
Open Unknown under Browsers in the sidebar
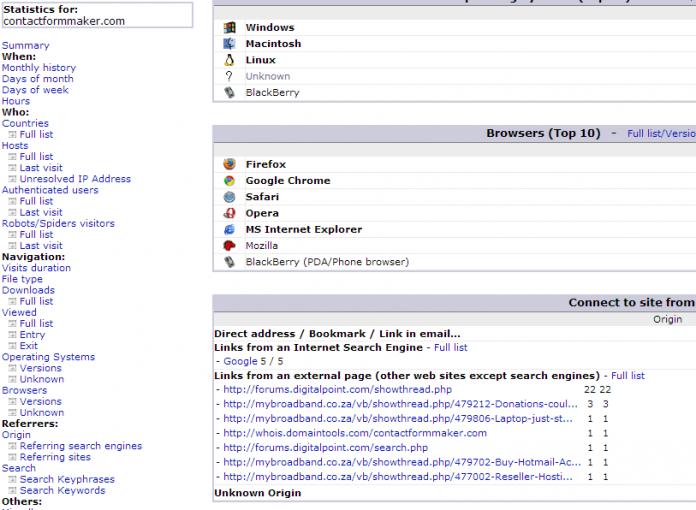(42, 412)
